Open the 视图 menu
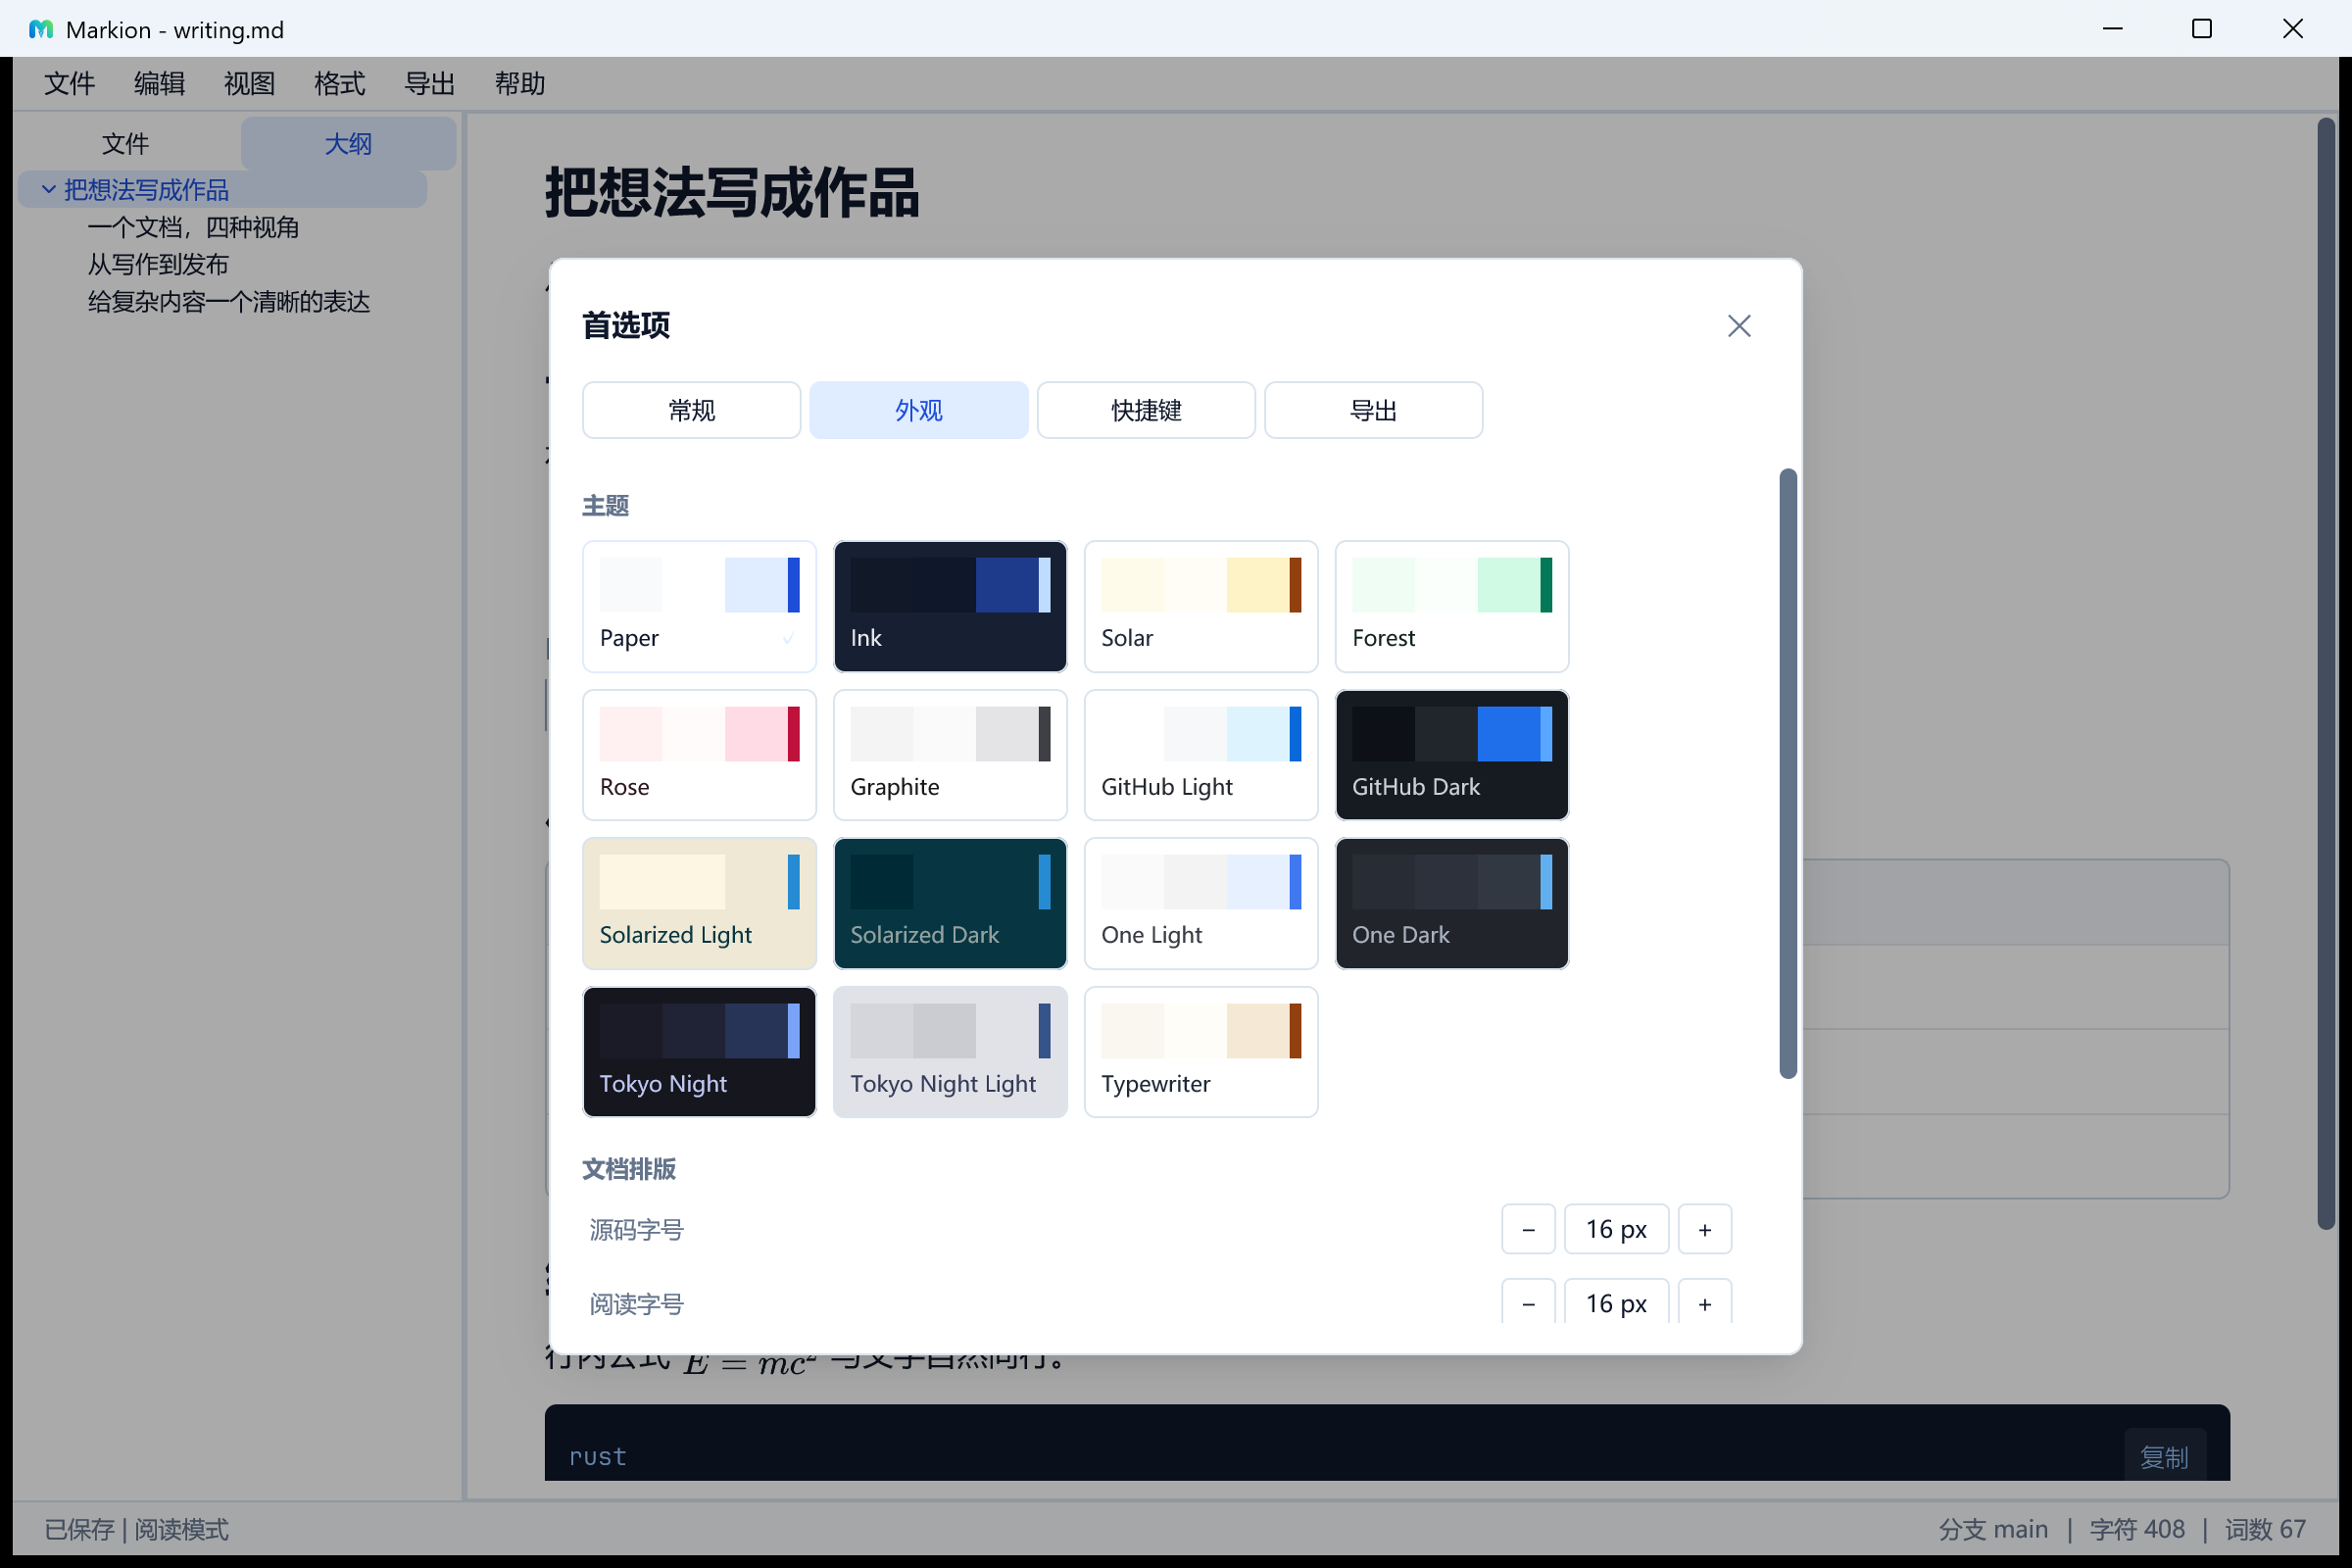Screen dimensions: 2352x1568 (249, 84)
